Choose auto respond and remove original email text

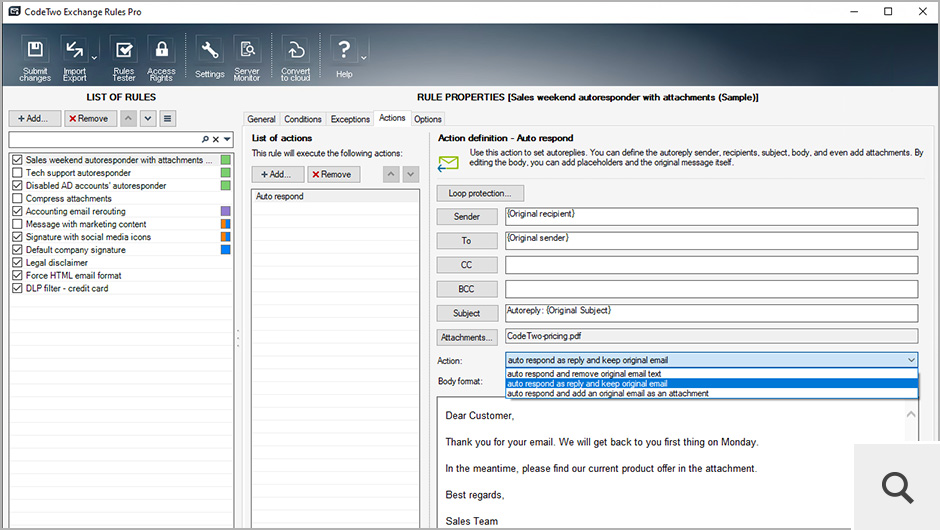(x=712, y=374)
